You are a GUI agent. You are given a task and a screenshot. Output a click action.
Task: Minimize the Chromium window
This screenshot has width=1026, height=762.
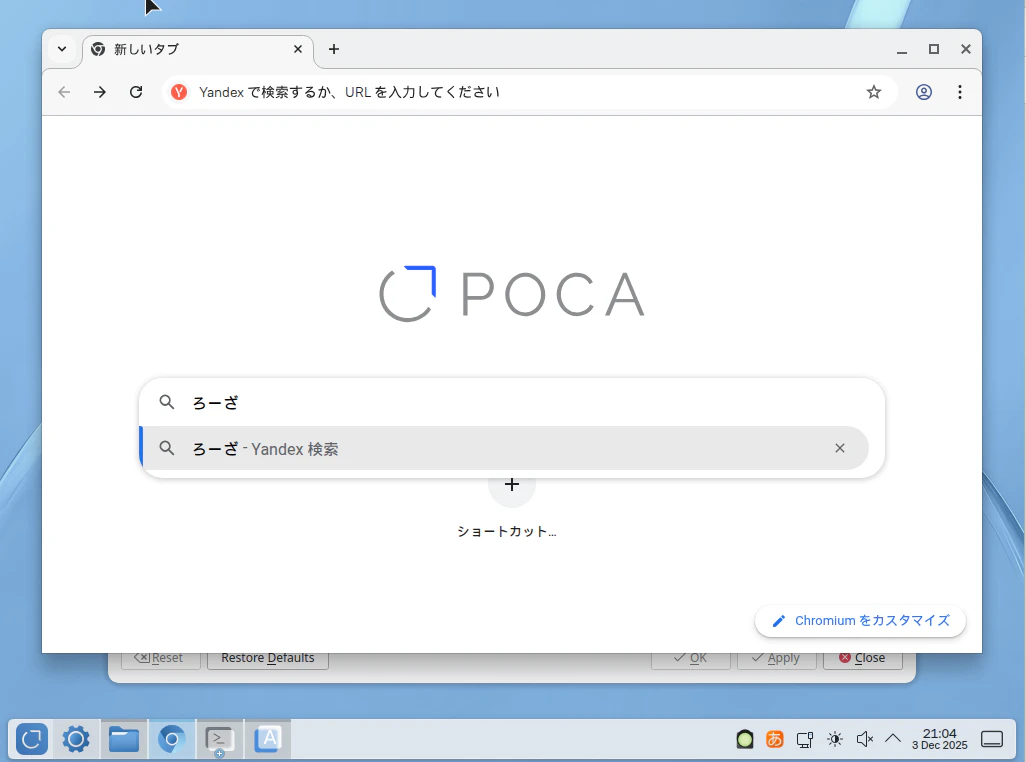click(902, 50)
